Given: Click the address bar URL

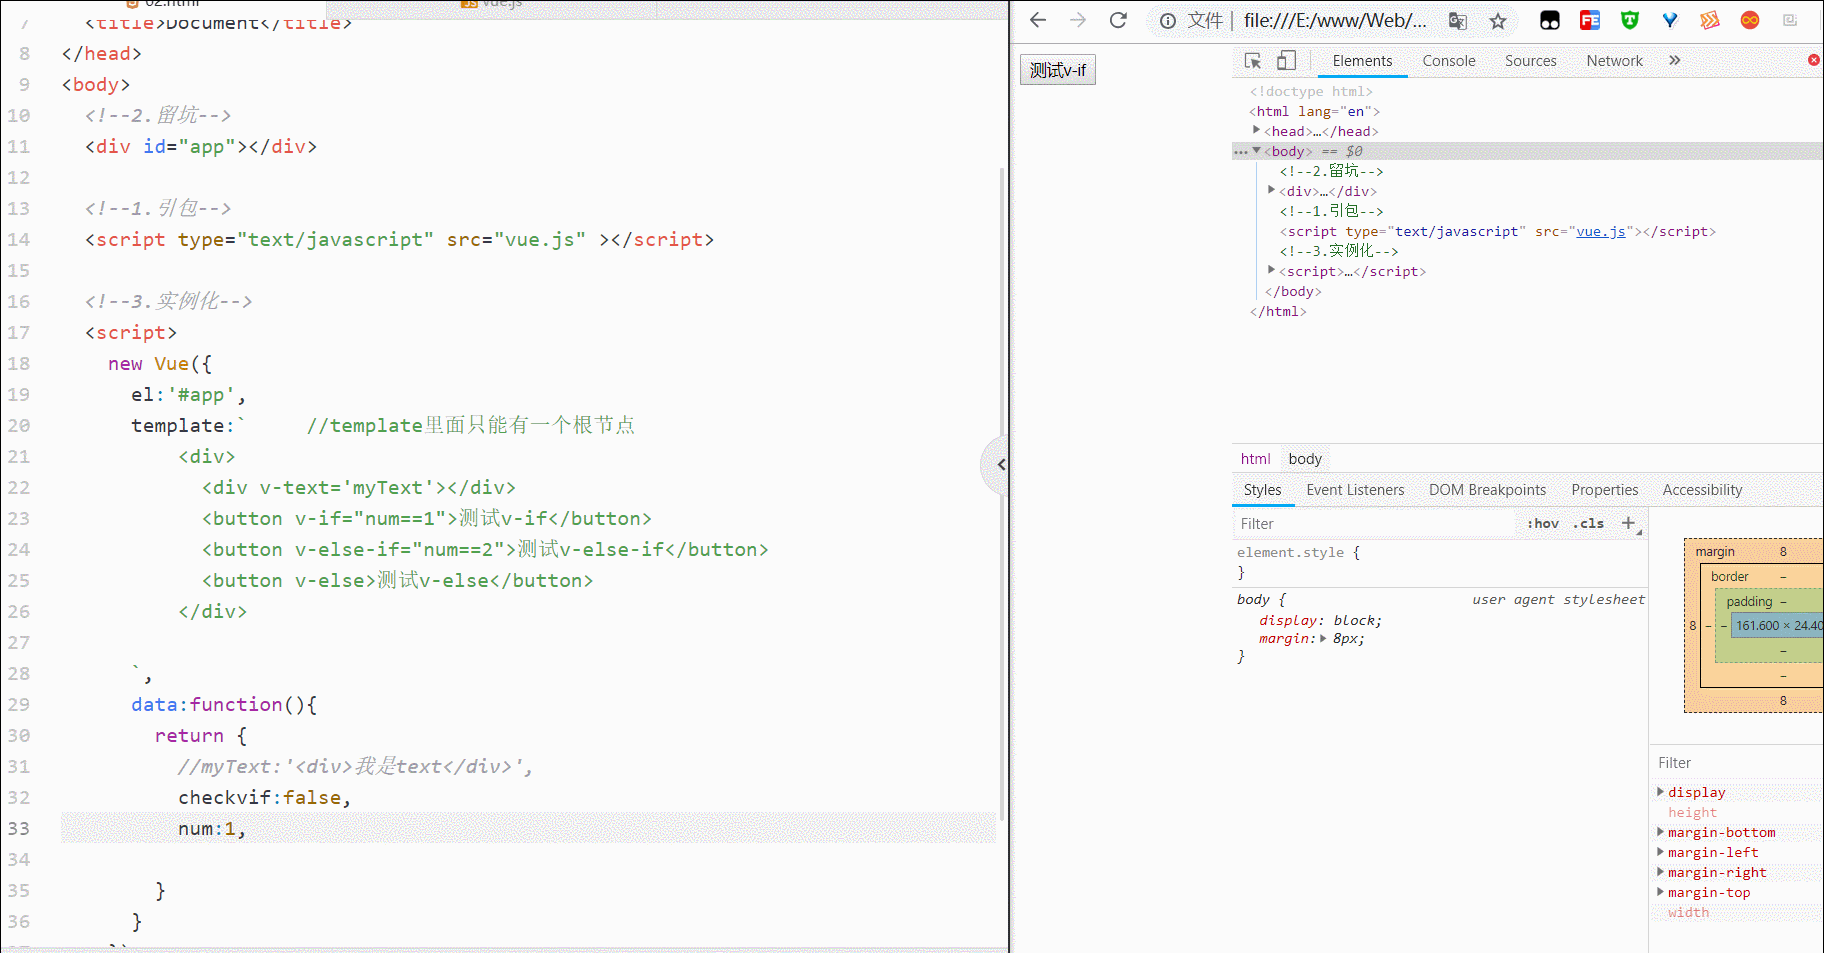Looking at the screenshot, I should [x=1335, y=21].
